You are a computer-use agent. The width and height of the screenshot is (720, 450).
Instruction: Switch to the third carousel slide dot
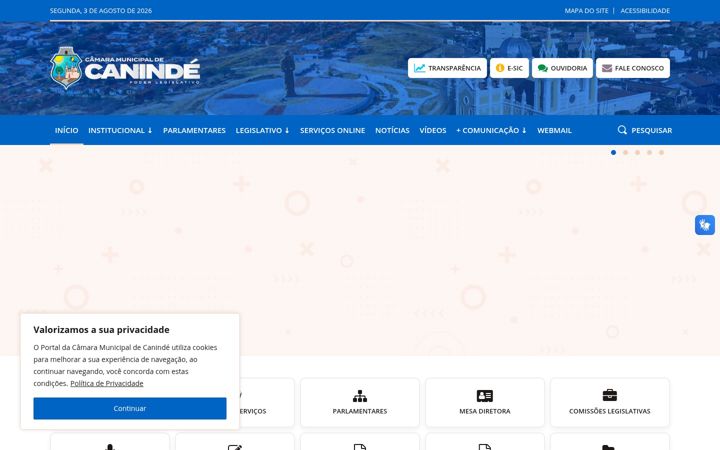point(637,152)
